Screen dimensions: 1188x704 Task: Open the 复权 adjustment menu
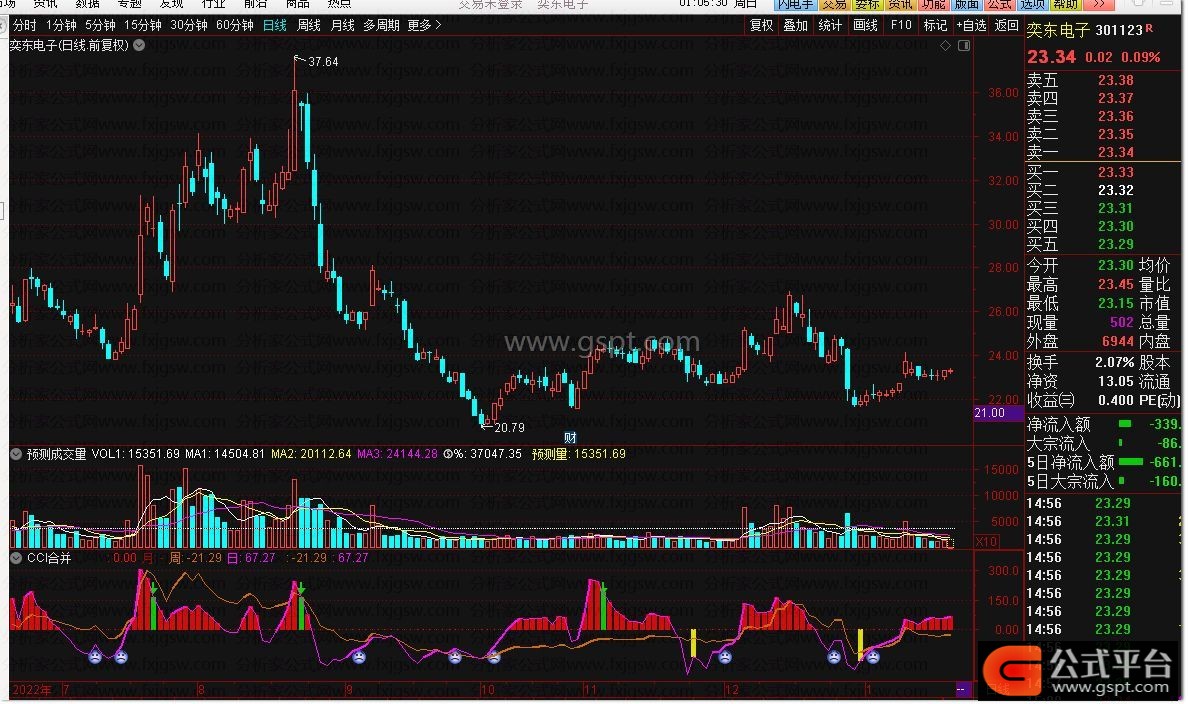(761, 25)
